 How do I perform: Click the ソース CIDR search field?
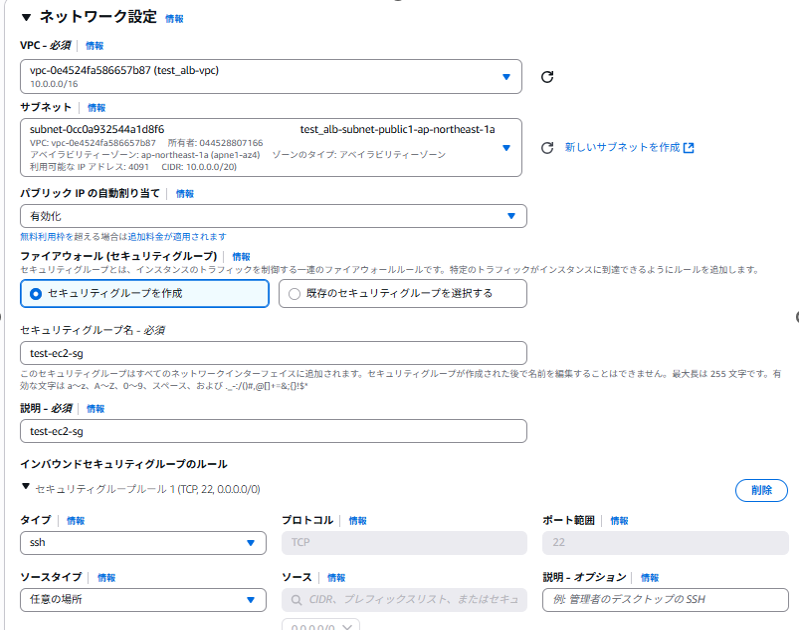pyautogui.click(x=404, y=600)
